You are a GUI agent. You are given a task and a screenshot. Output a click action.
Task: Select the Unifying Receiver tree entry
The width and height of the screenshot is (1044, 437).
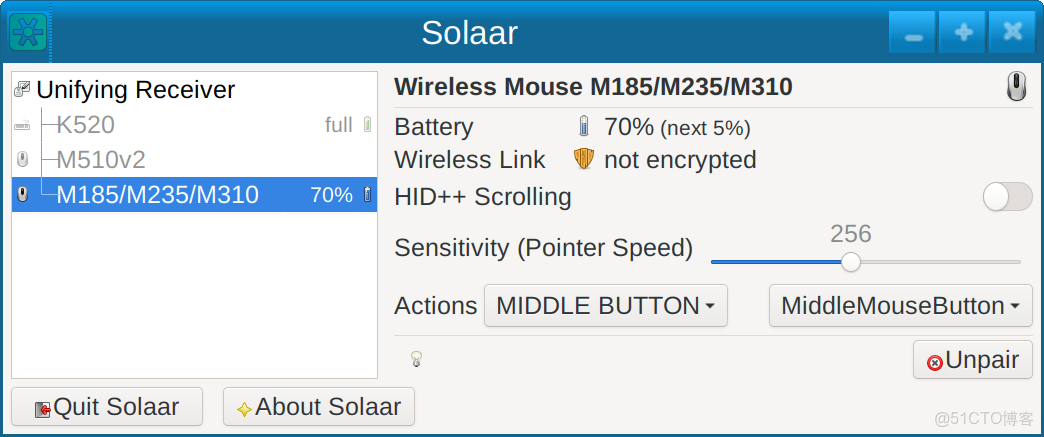(135, 90)
